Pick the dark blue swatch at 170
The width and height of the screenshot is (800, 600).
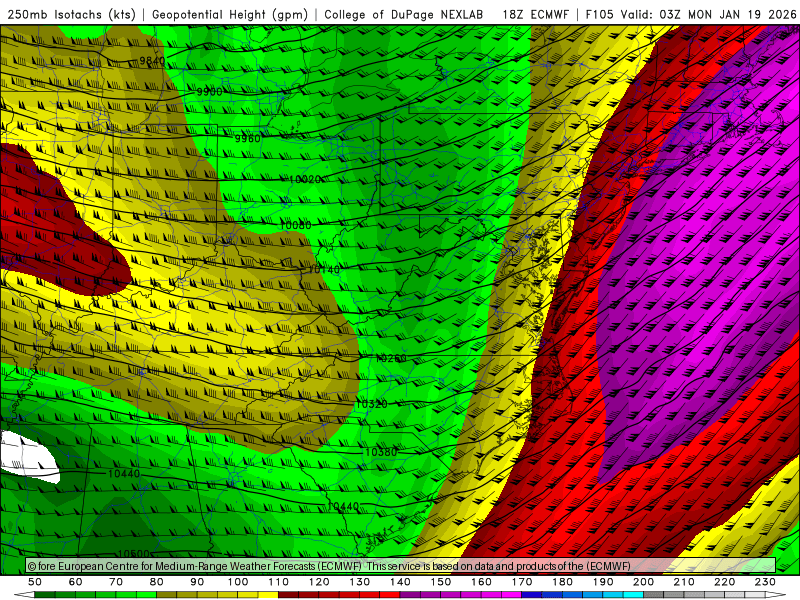tap(532, 595)
